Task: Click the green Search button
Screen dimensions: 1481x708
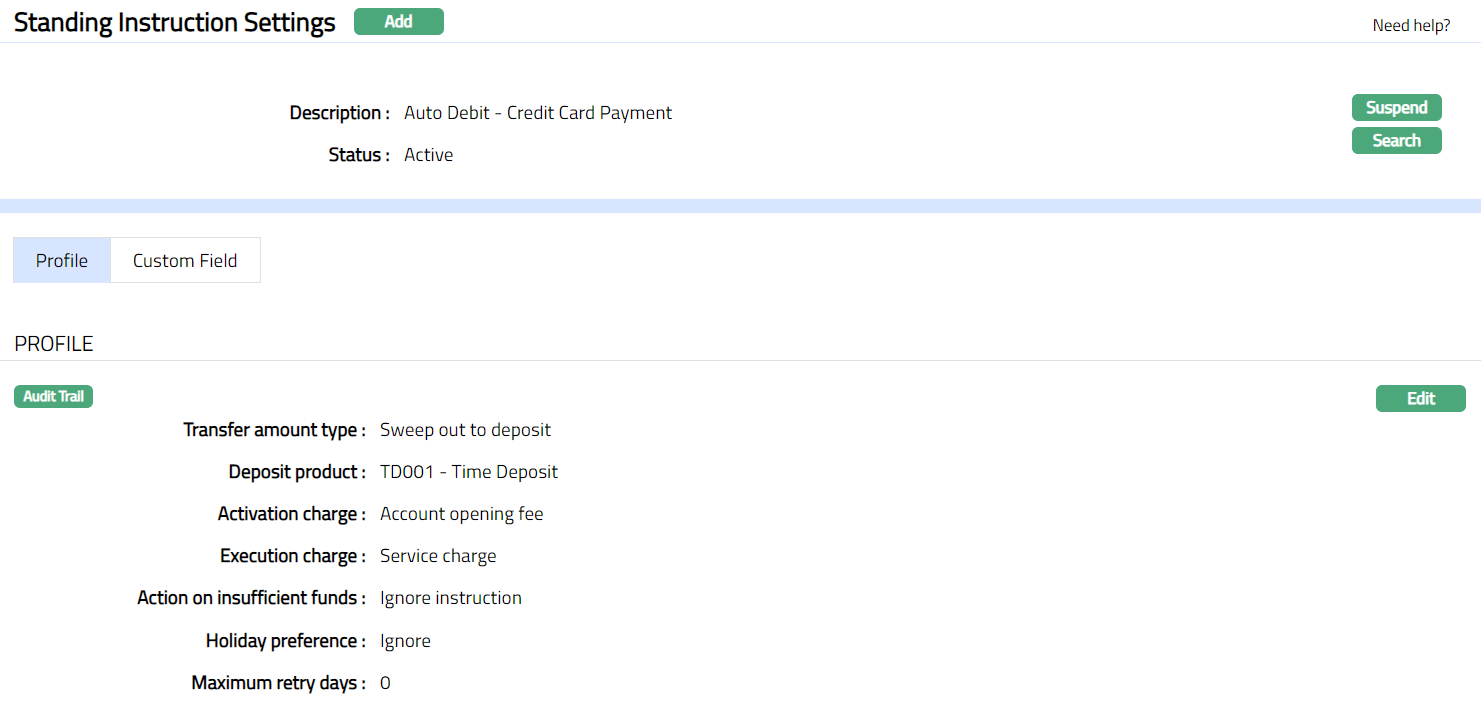Action: click(x=1396, y=141)
